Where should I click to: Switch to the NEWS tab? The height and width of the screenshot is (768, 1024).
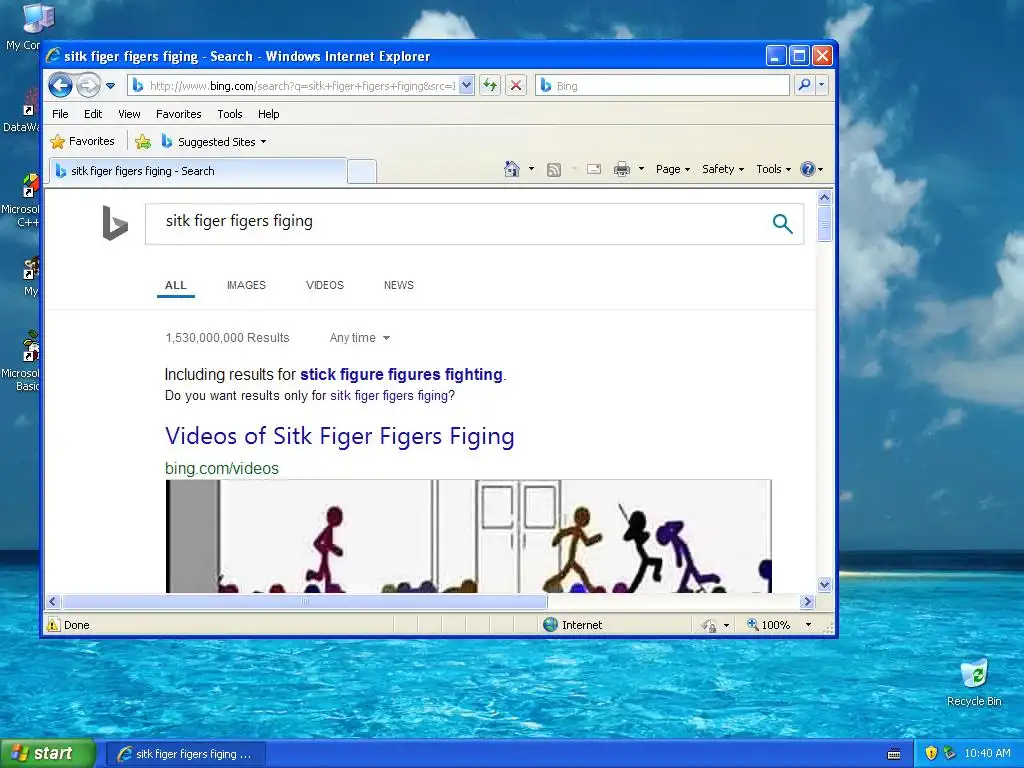tap(398, 285)
